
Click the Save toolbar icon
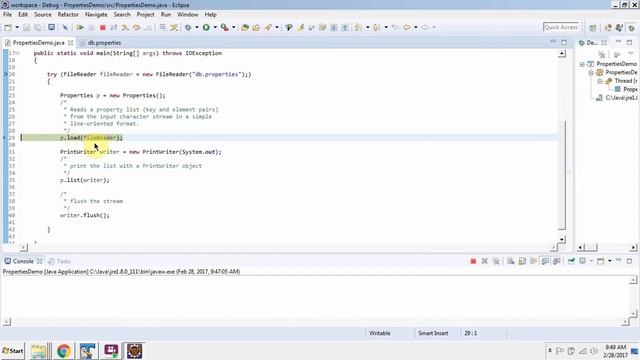pos(26,27)
